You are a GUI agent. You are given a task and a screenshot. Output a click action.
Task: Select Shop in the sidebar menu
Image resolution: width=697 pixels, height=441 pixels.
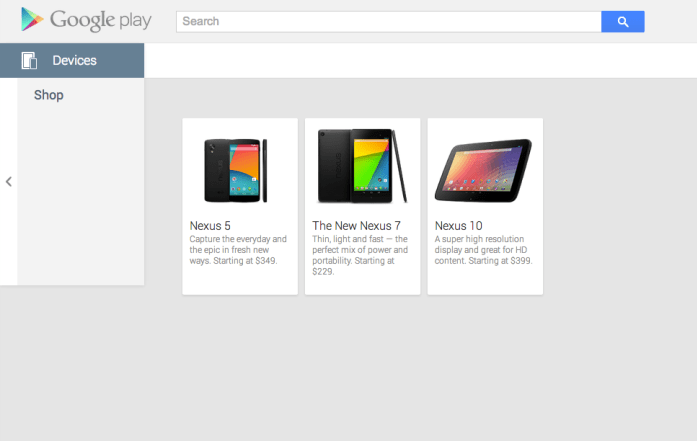[49, 95]
